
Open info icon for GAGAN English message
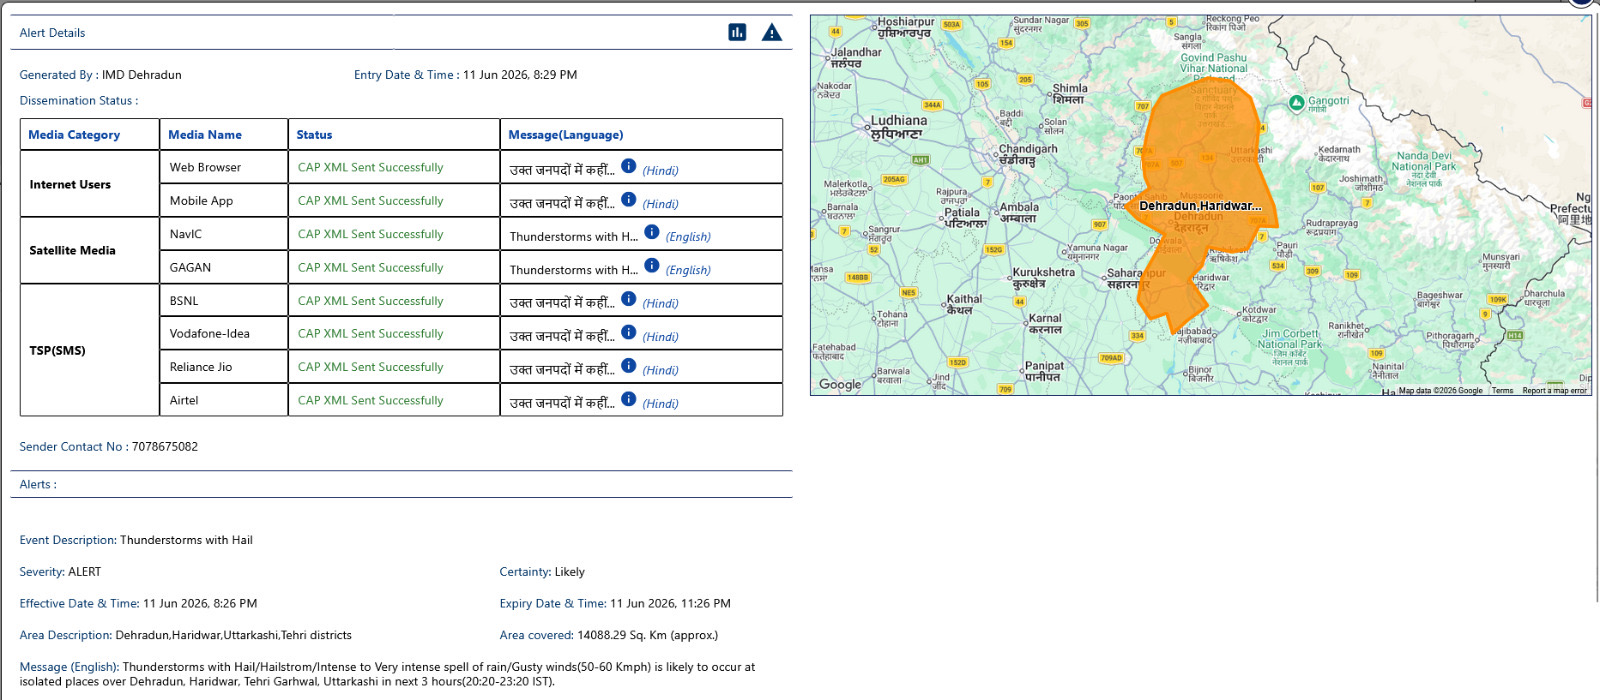tap(652, 265)
